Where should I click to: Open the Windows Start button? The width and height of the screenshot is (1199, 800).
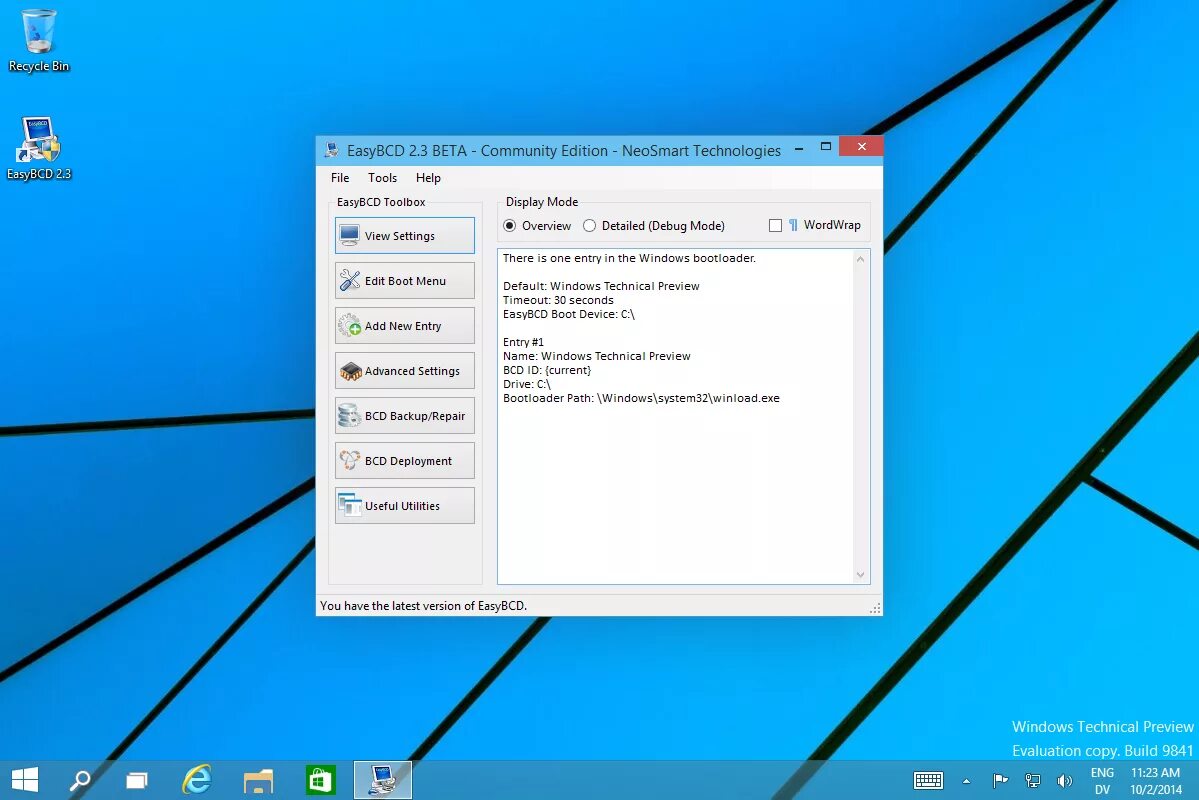pos(24,780)
